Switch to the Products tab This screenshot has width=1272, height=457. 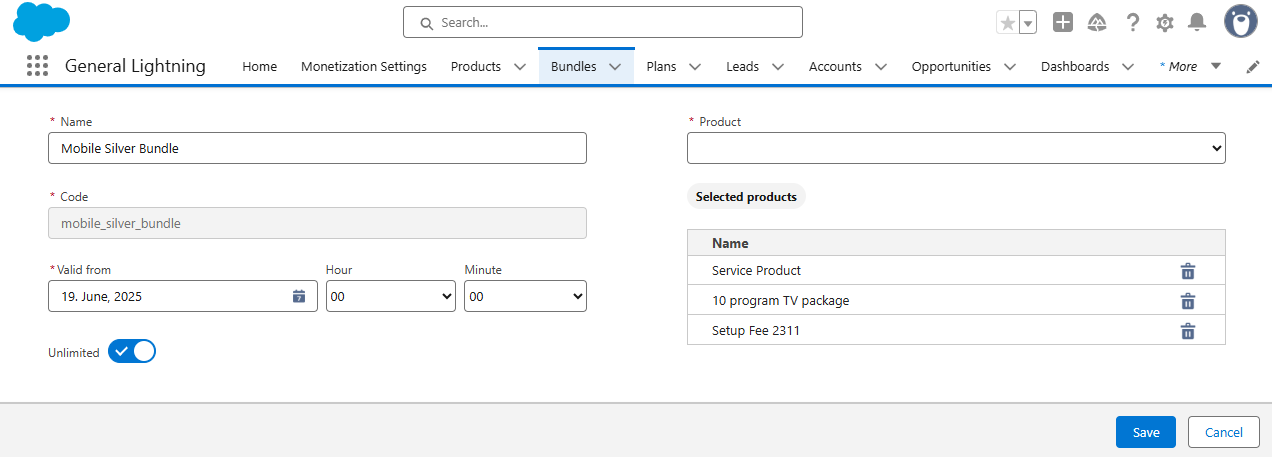(476, 67)
